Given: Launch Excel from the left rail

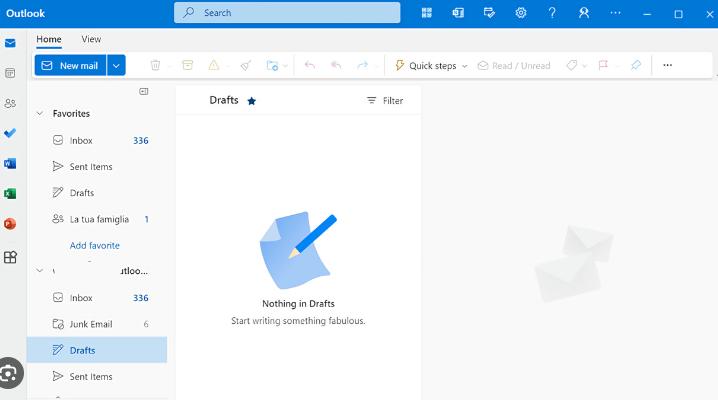Looking at the screenshot, I should (x=10, y=194).
